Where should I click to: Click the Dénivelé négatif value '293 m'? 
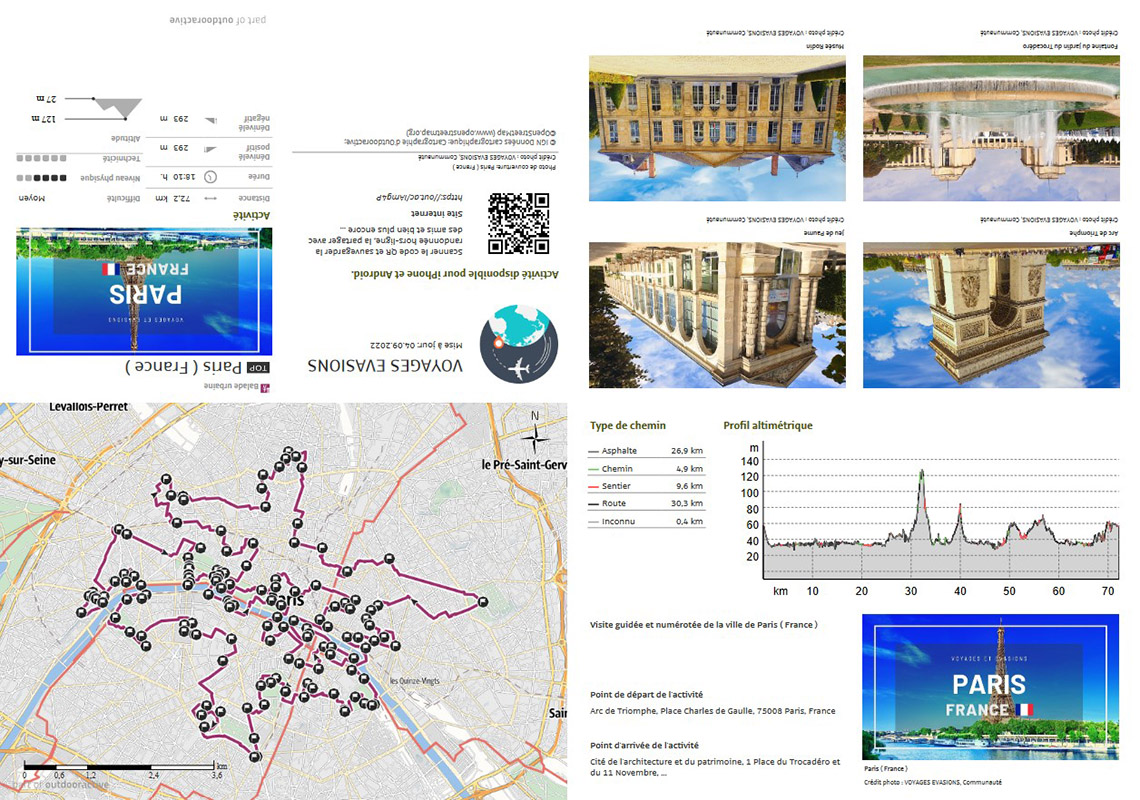tap(174, 119)
